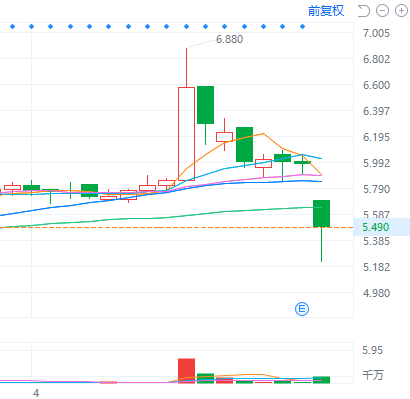
Task: Zoom in the chart with plus icon
Action: (x=401, y=11)
